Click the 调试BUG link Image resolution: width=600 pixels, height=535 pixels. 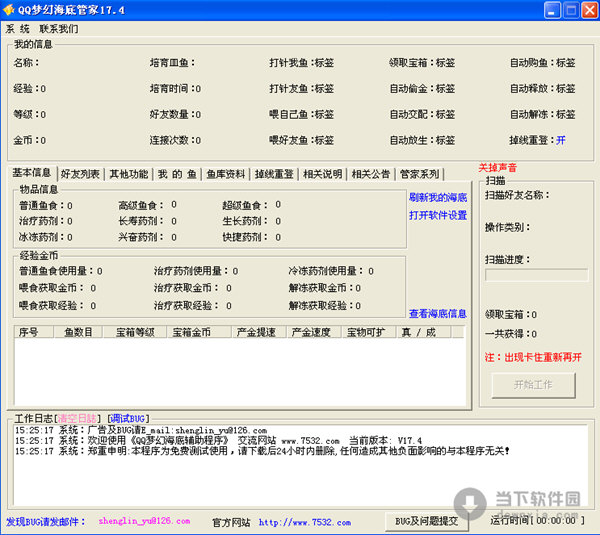128,418
